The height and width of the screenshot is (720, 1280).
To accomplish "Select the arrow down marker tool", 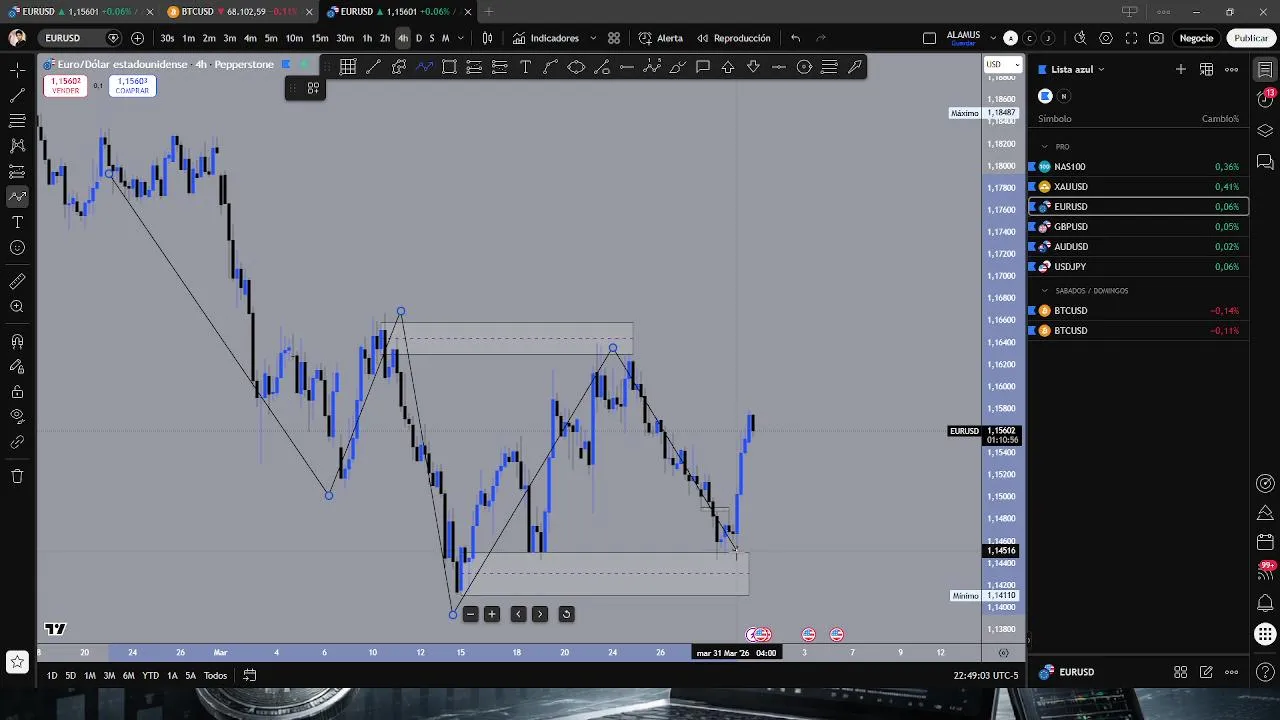I will coord(753,67).
